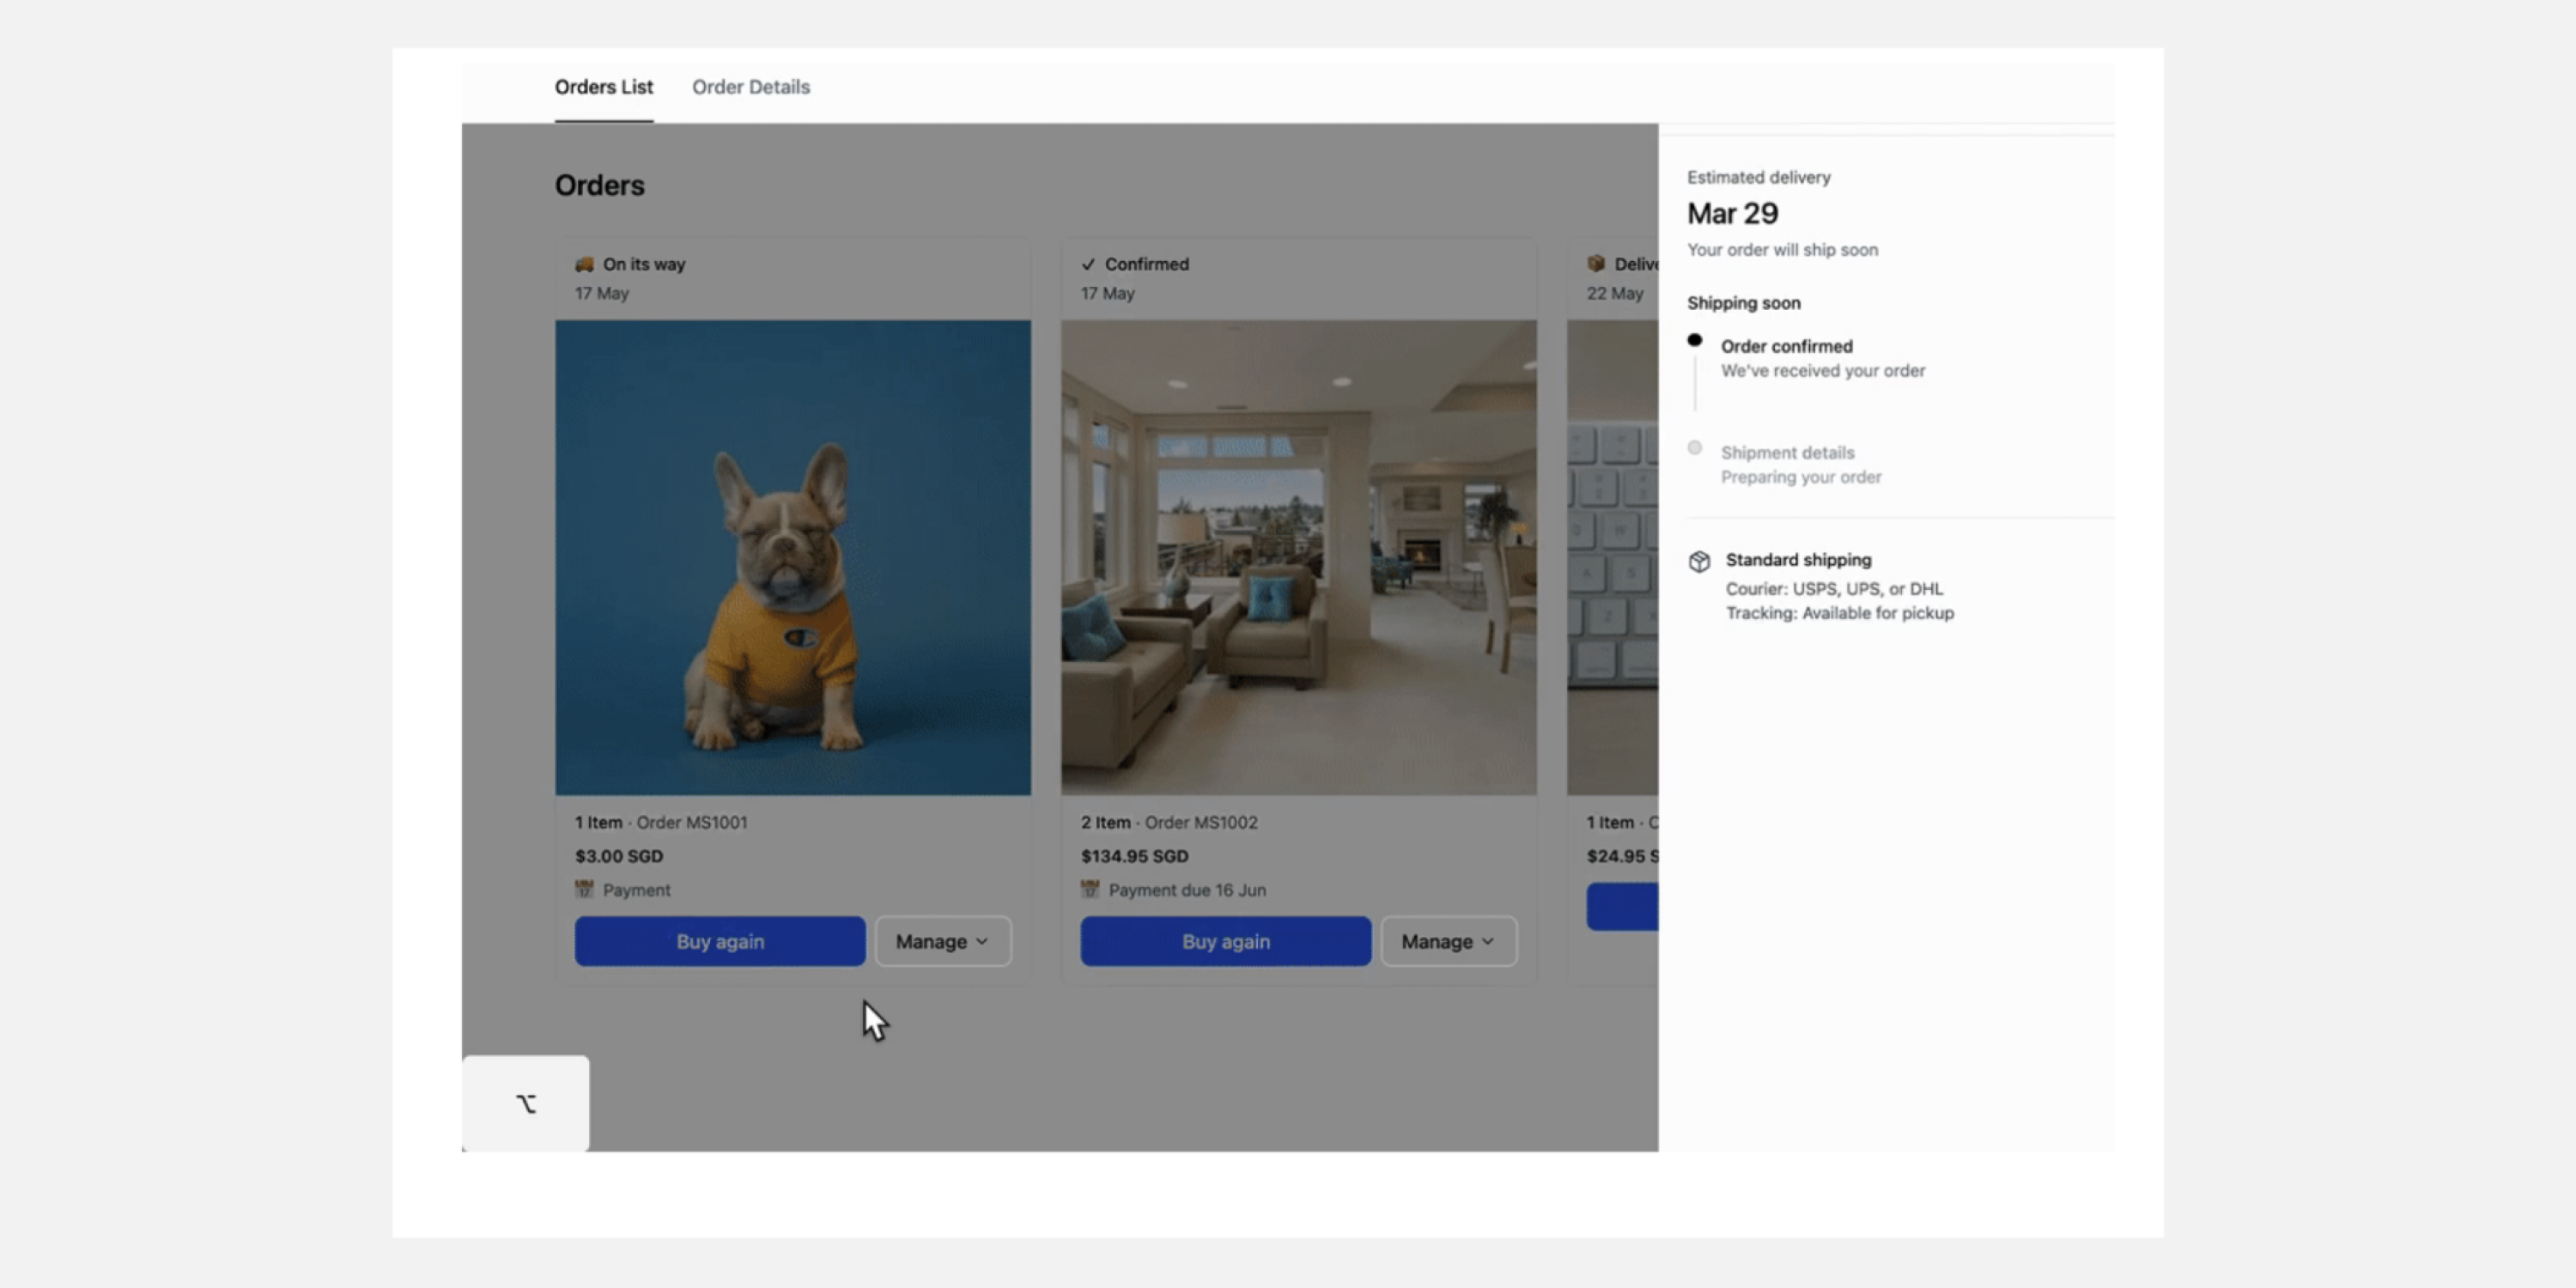Click the '$134.95 SGD' price
The width and height of the screenshot is (2576, 1288).
pyautogui.click(x=1135, y=856)
